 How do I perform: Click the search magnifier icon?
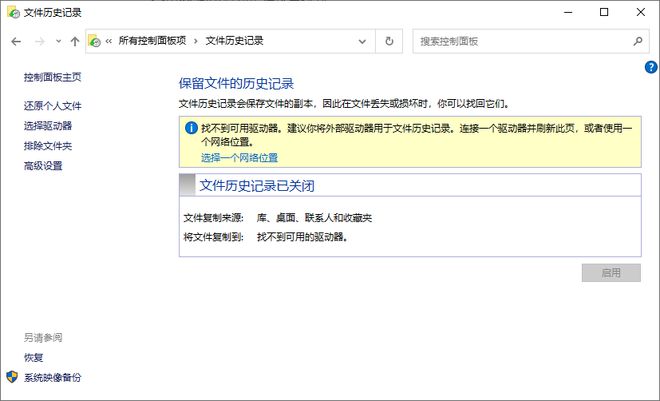click(x=638, y=41)
